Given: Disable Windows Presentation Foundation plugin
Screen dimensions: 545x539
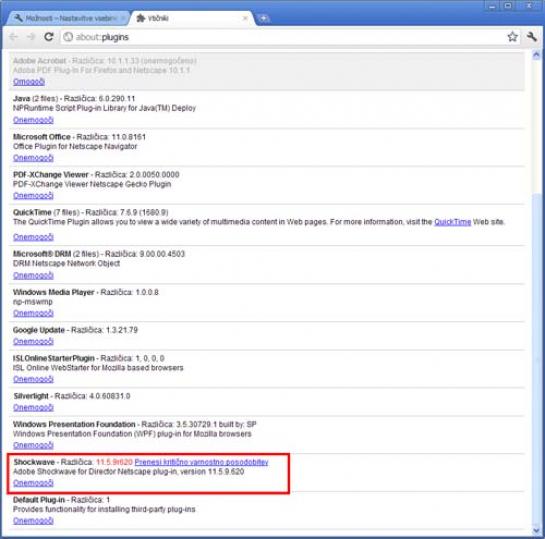Looking at the screenshot, I should tap(33, 445).
